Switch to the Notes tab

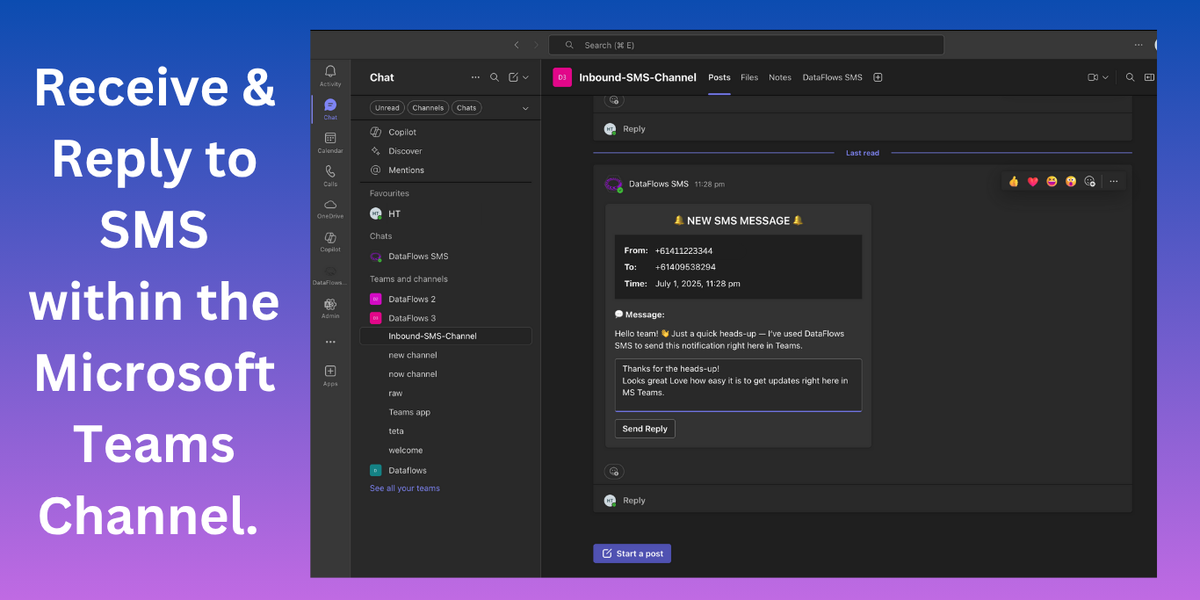pyautogui.click(x=780, y=77)
